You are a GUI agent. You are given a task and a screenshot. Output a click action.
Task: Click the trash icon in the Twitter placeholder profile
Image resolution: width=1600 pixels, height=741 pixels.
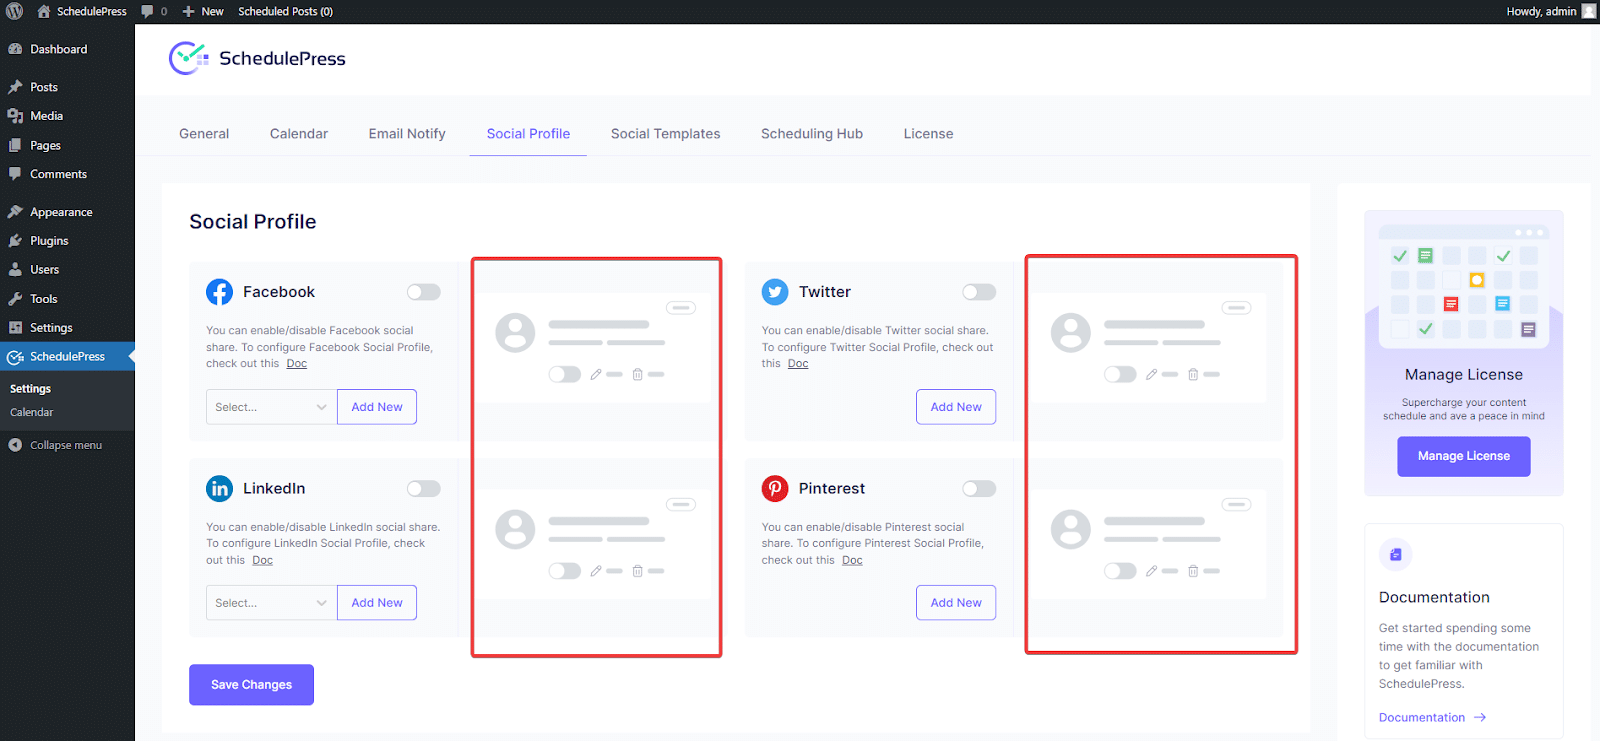point(1193,374)
